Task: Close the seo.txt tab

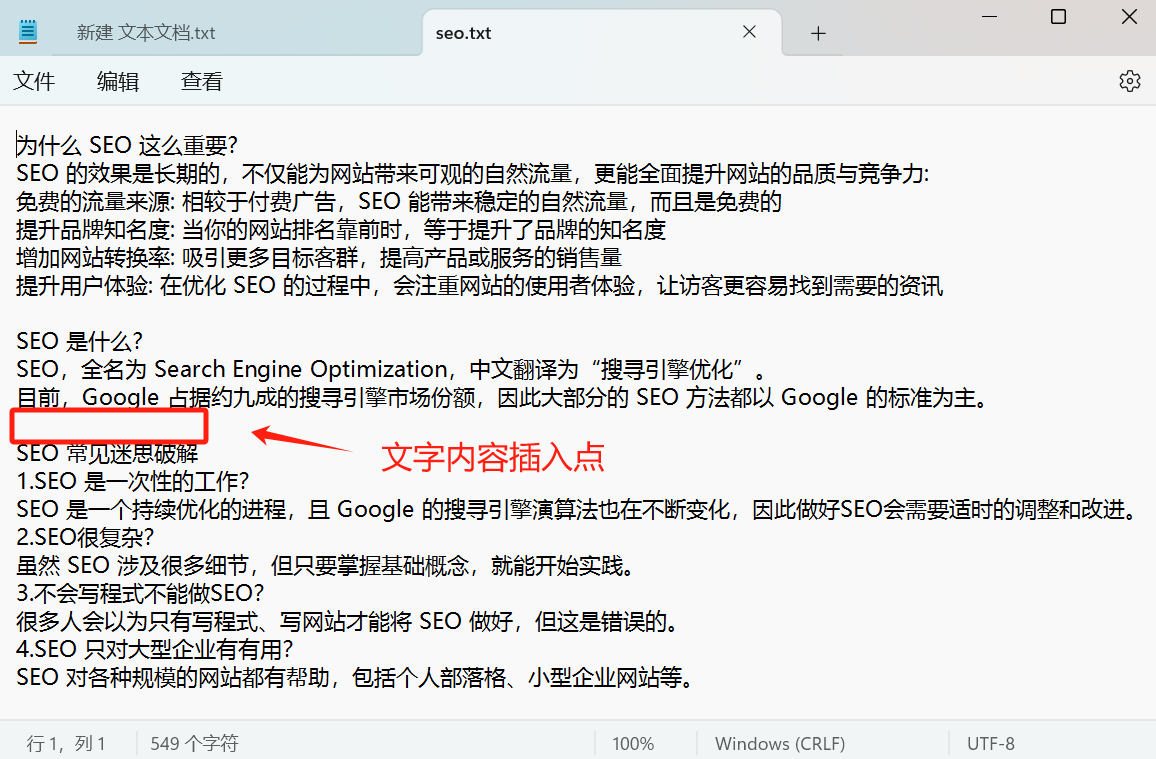Action: 749,32
